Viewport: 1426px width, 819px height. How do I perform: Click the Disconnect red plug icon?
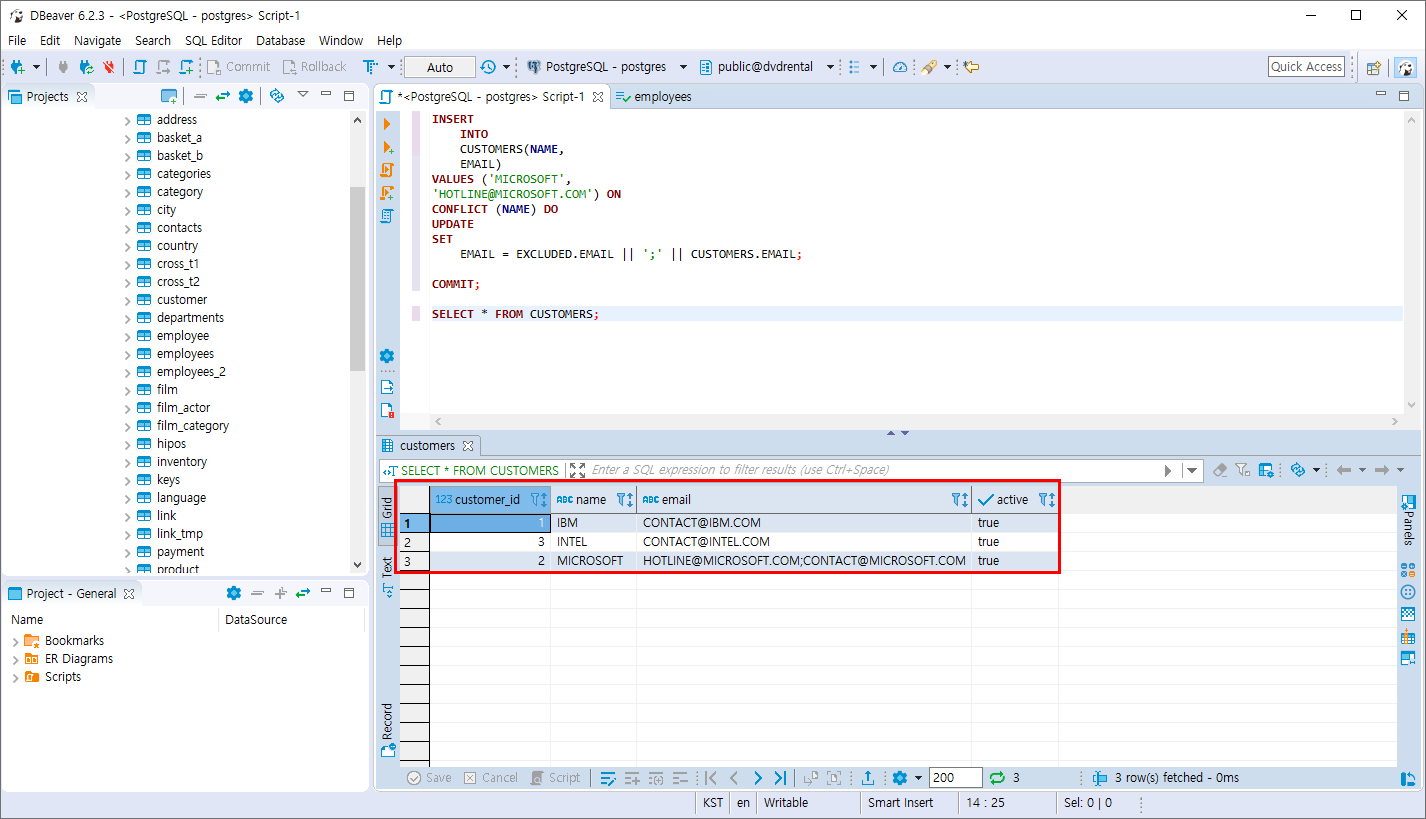coord(108,67)
